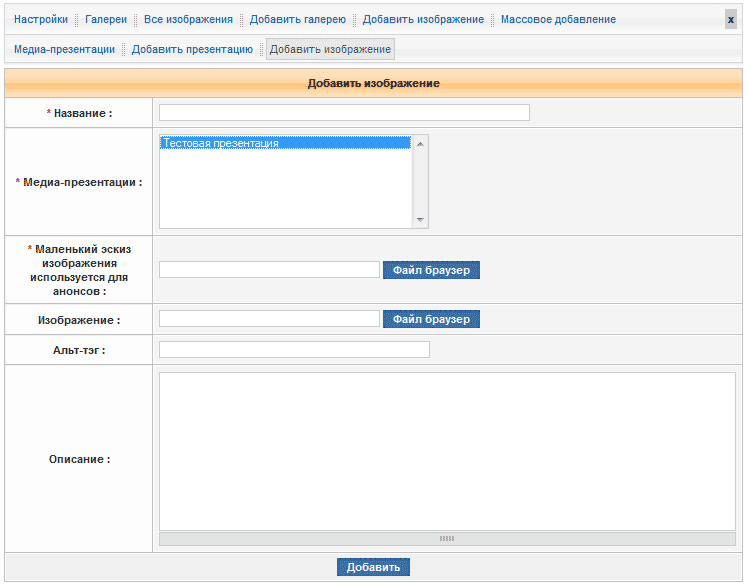Go to the Галереи tab
This screenshot has height=587, width=747.
[106, 19]
